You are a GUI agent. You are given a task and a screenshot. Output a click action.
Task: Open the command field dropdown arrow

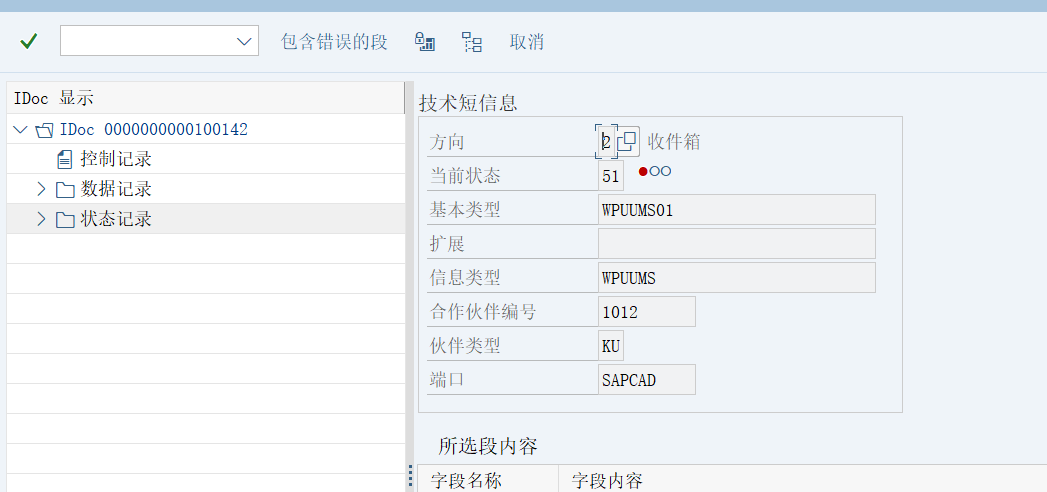244,42
